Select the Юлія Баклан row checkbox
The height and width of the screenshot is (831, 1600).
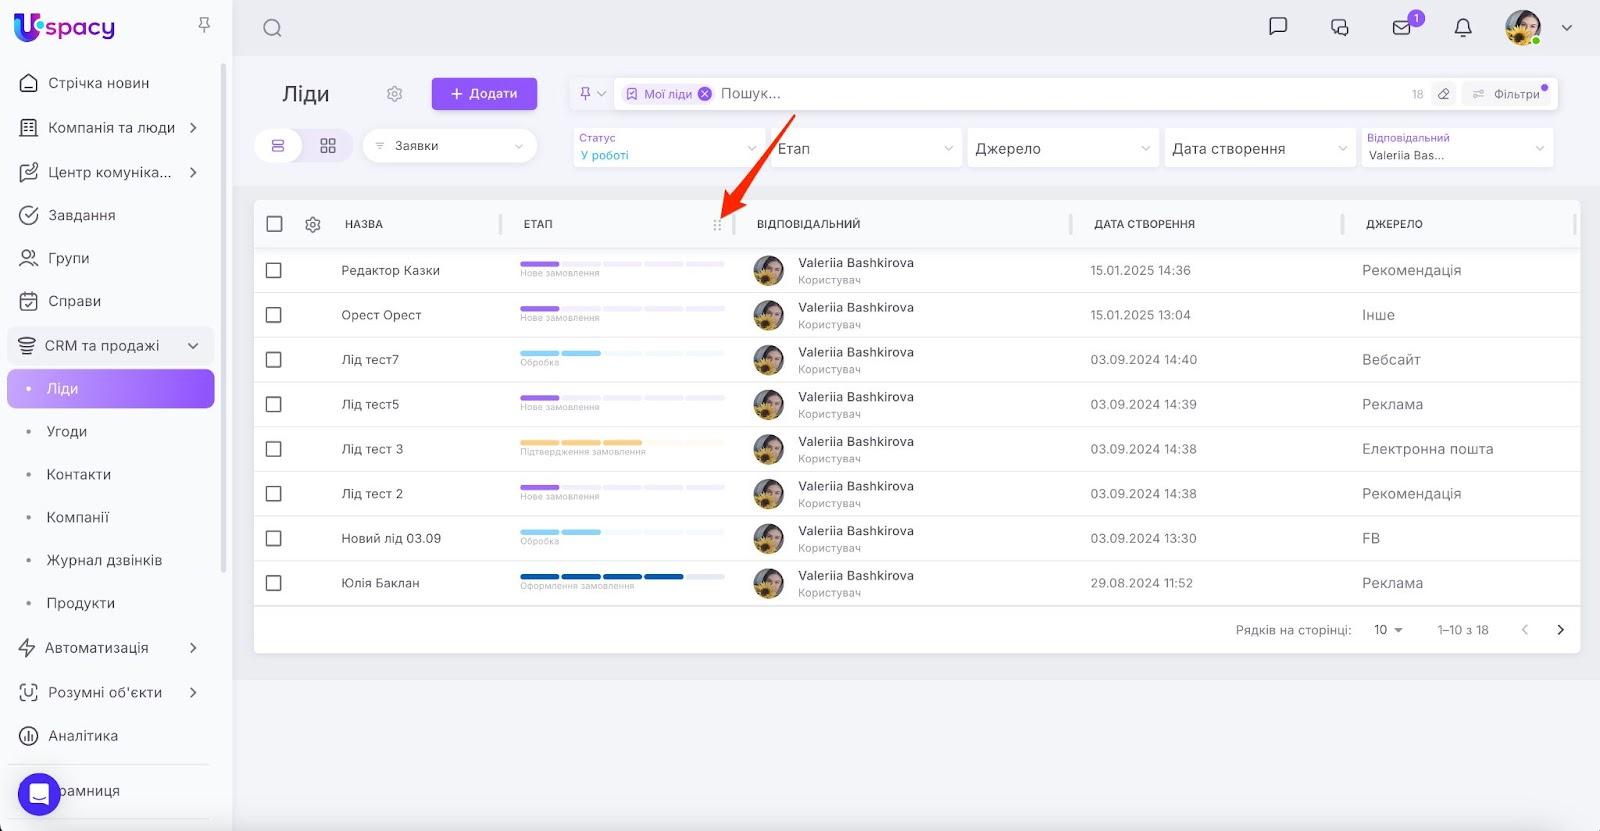274,583
